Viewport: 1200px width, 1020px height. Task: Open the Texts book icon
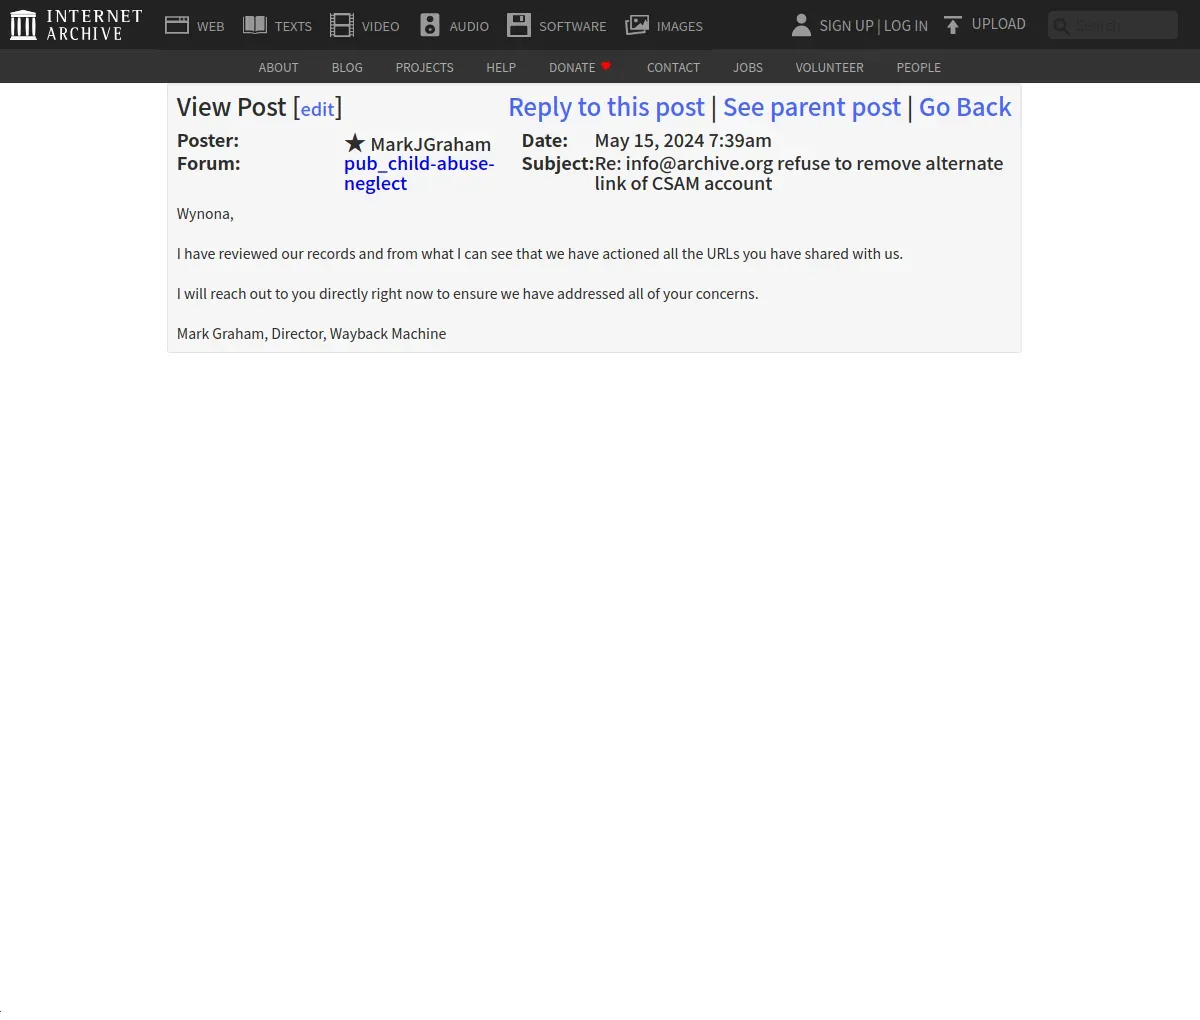pyautogui.click(x=255, y=25)
